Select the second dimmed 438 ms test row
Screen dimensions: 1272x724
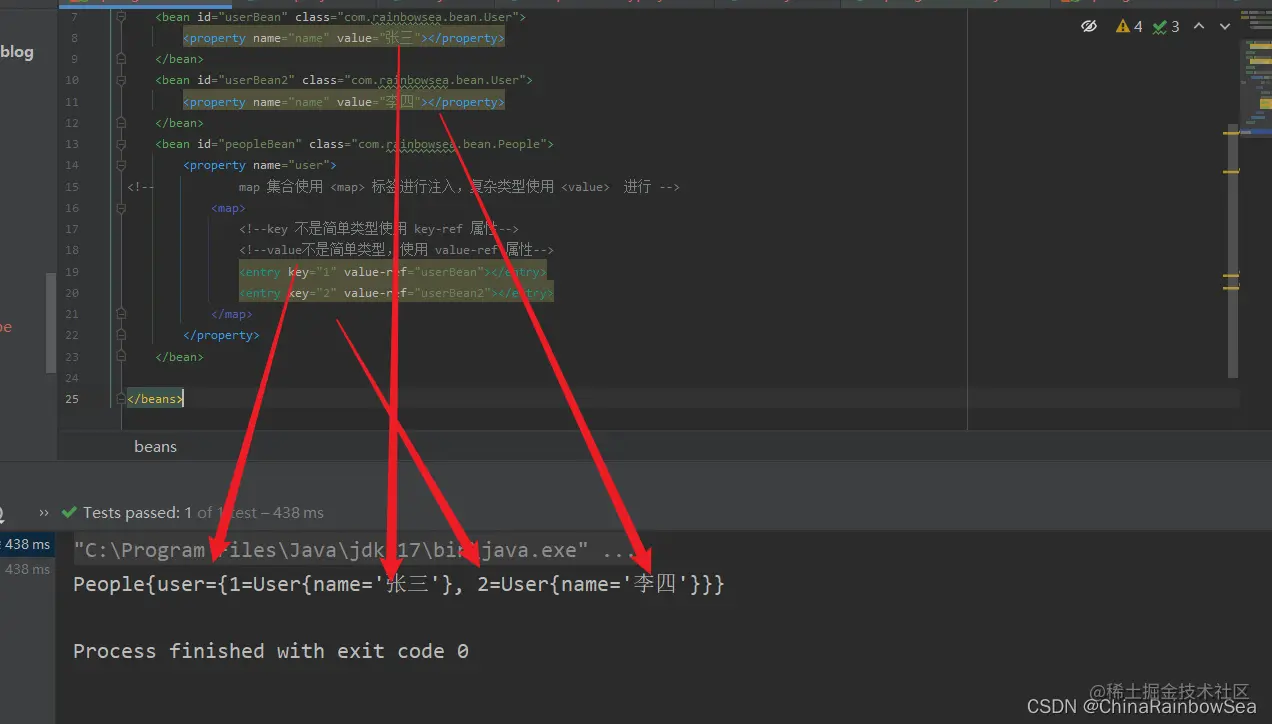click(27, 569)
